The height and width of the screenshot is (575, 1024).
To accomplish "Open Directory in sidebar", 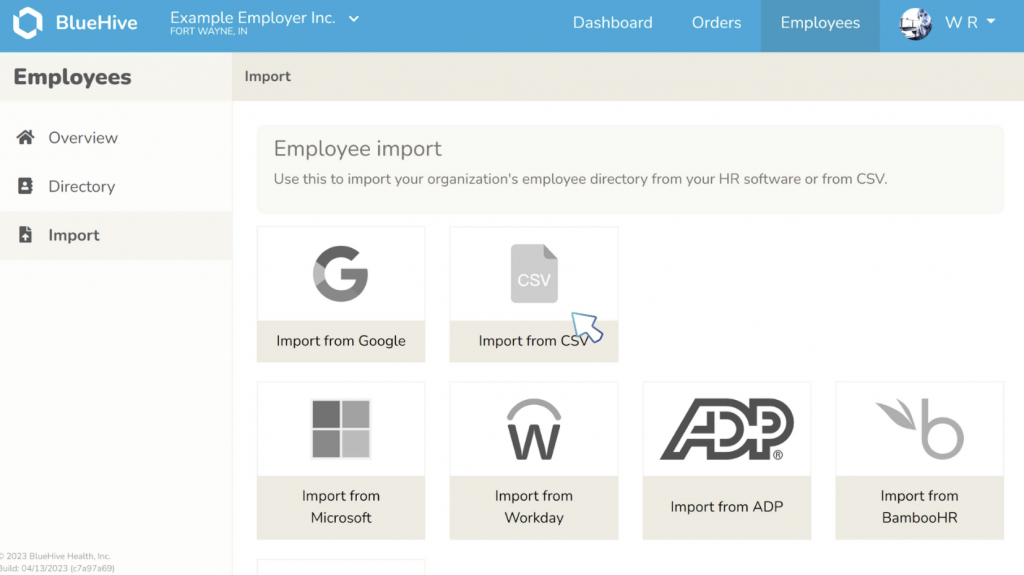I will tap(82, 187).
